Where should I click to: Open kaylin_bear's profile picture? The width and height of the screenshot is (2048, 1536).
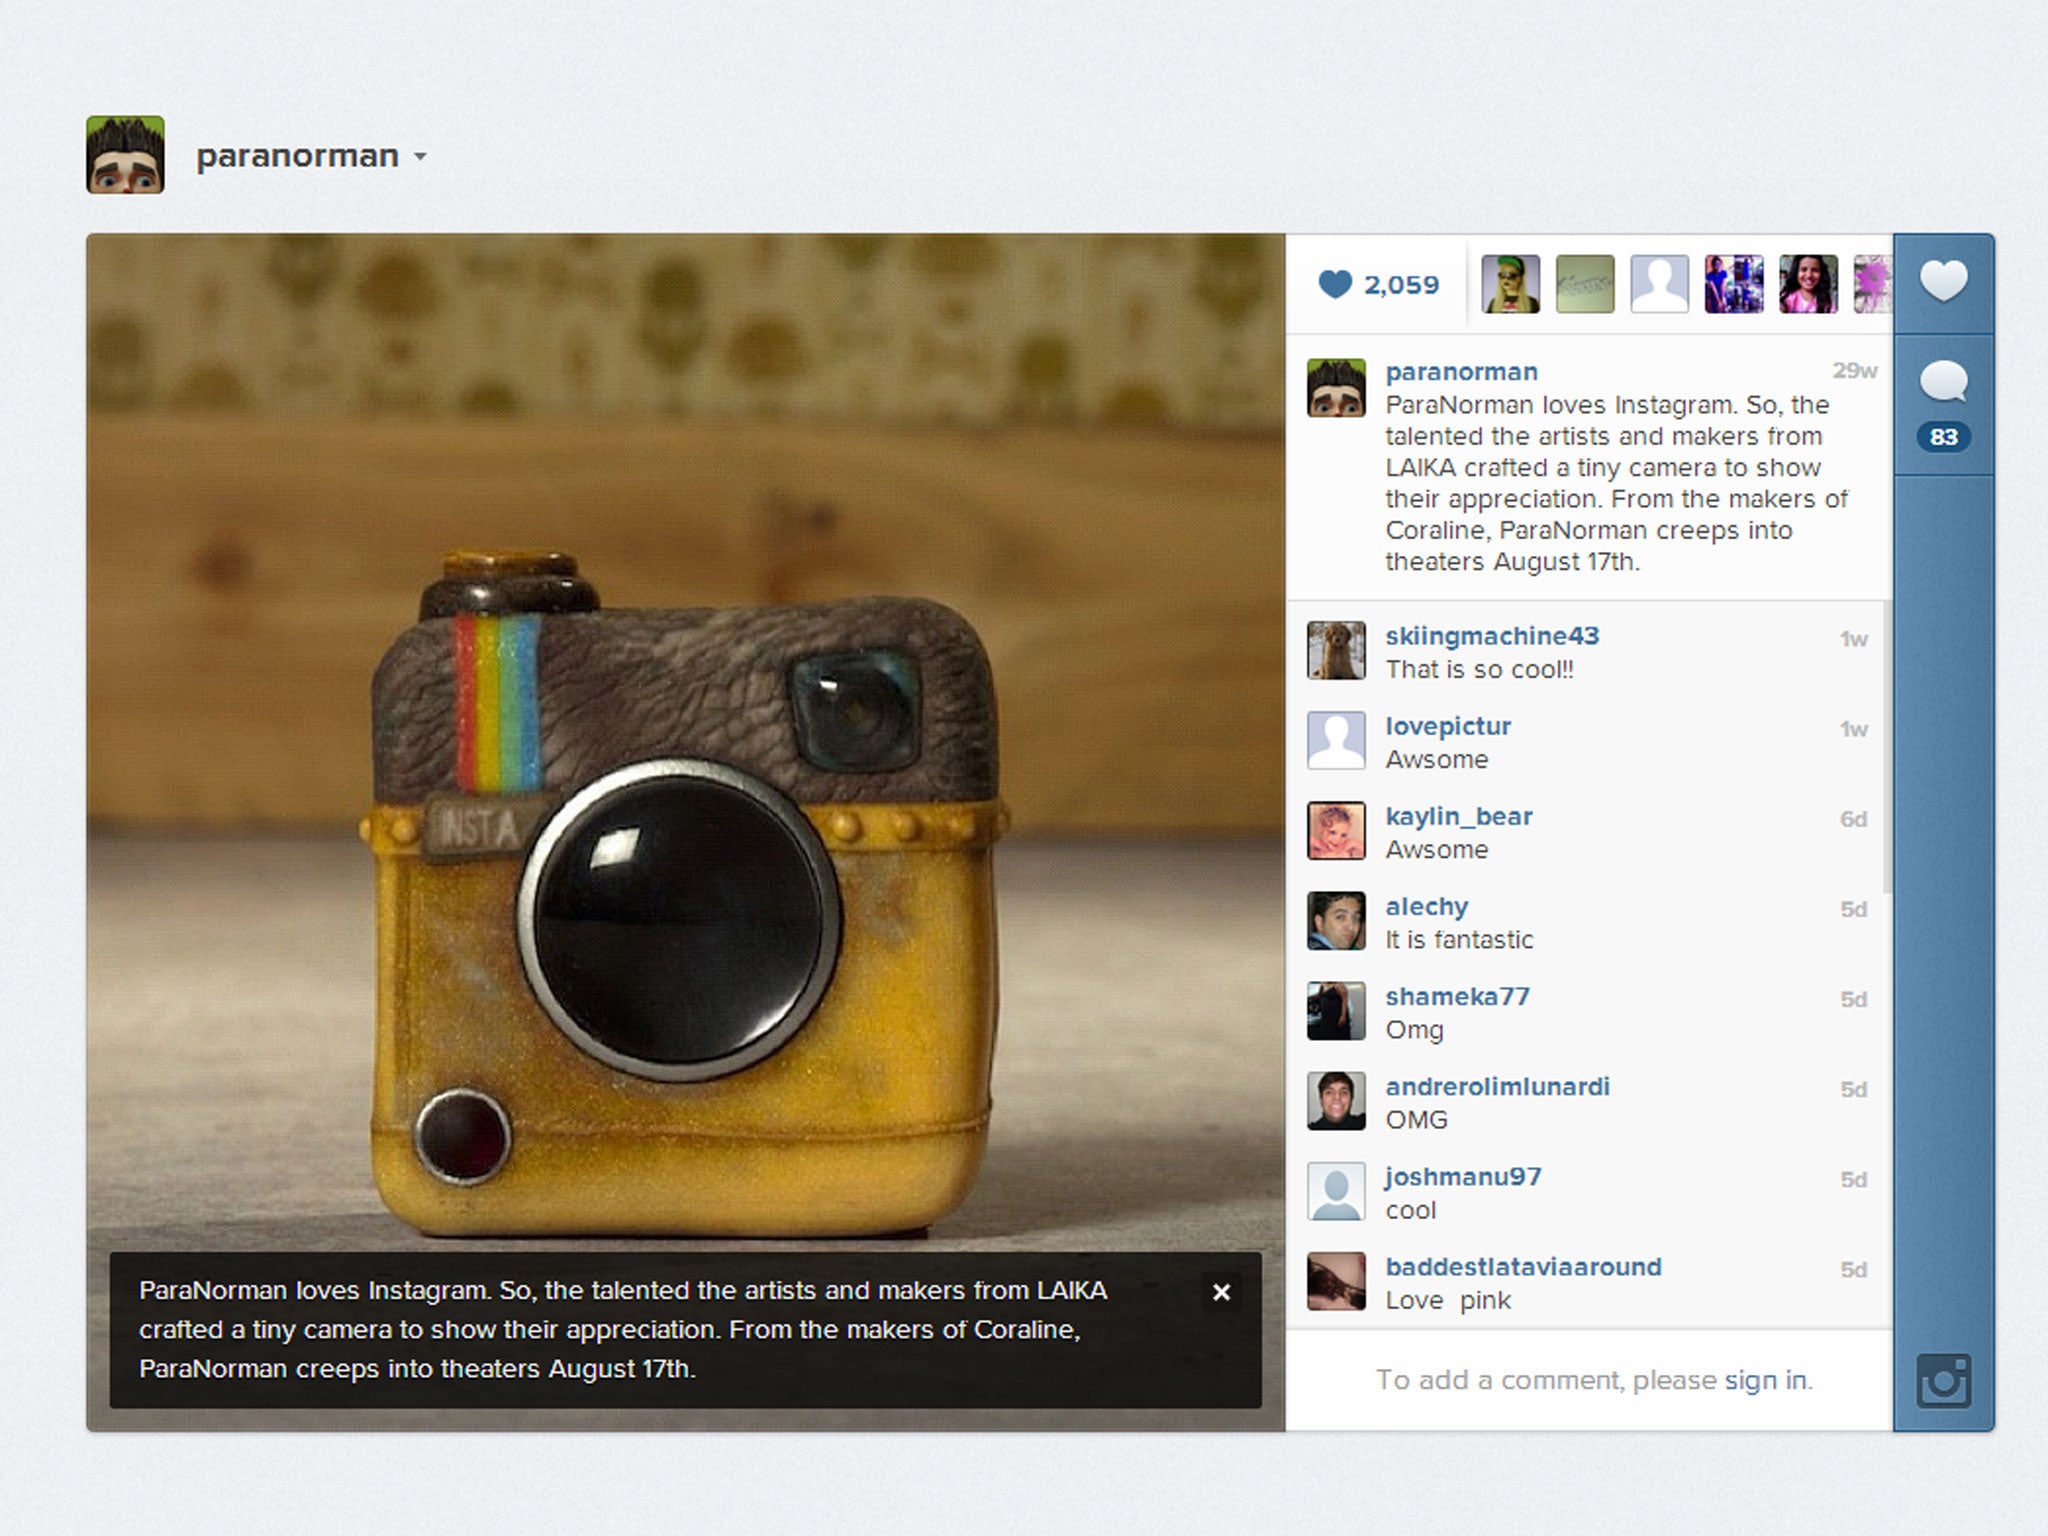pos(1336,831)
